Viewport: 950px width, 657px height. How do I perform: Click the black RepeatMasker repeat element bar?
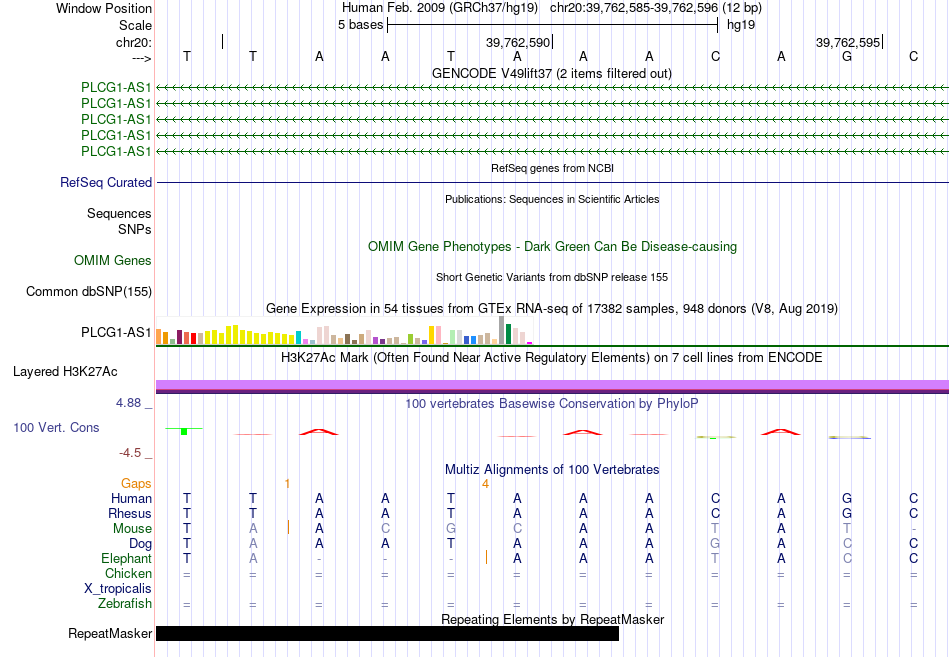[387, 633]
